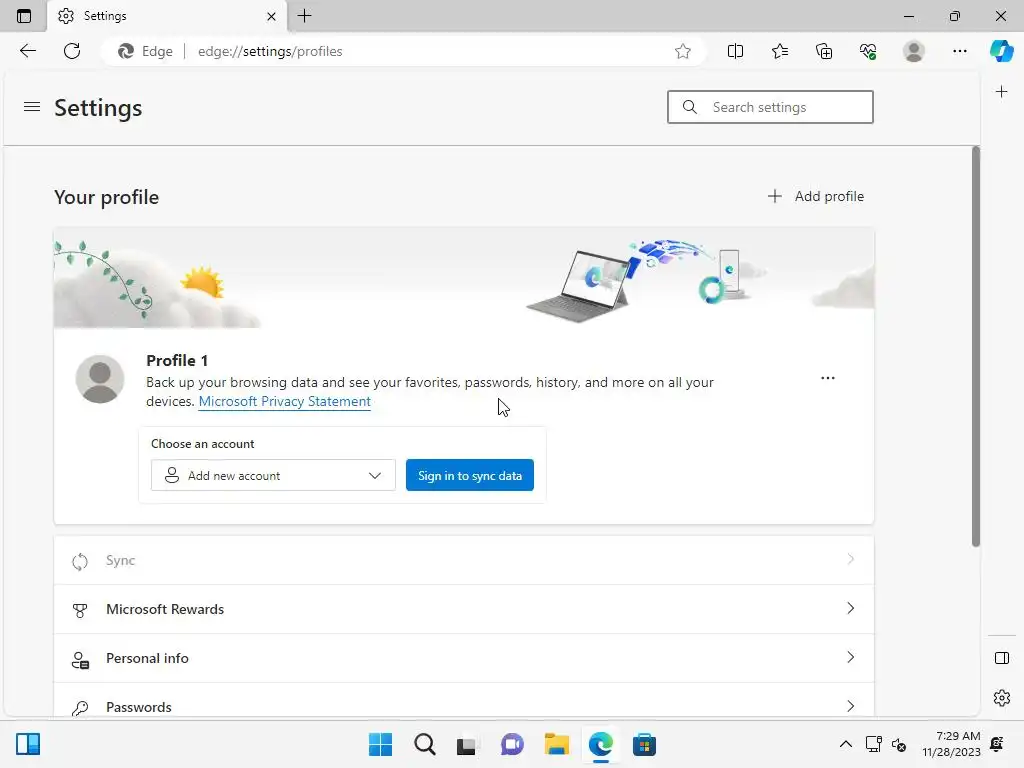Open Browser essentials heart icon
The image size is (1024, 768).
(x=868, y=51)
